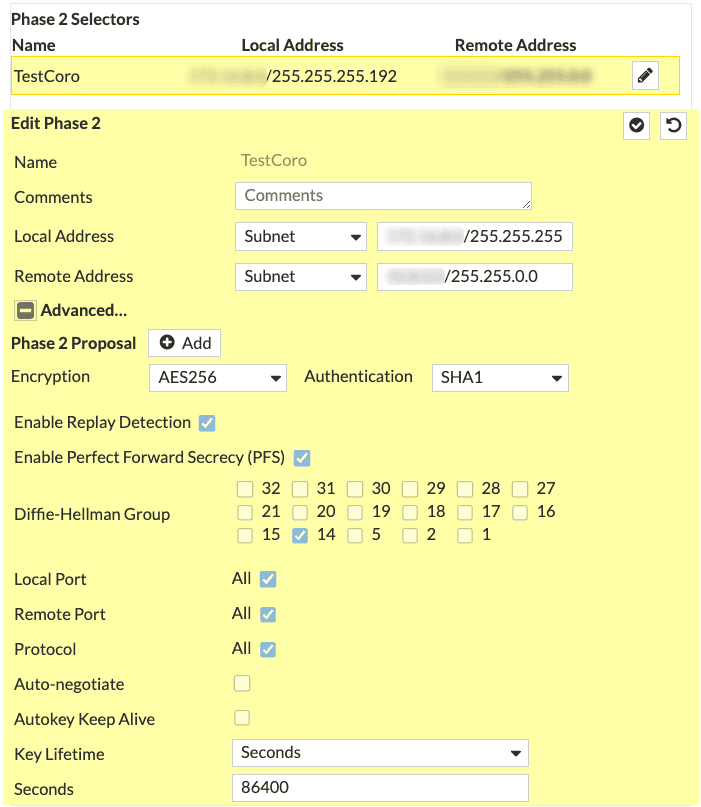Uncheck Diffie-Hellman Group 14
The width and height of the screenshot is (701, 807).
coord(300,535)
